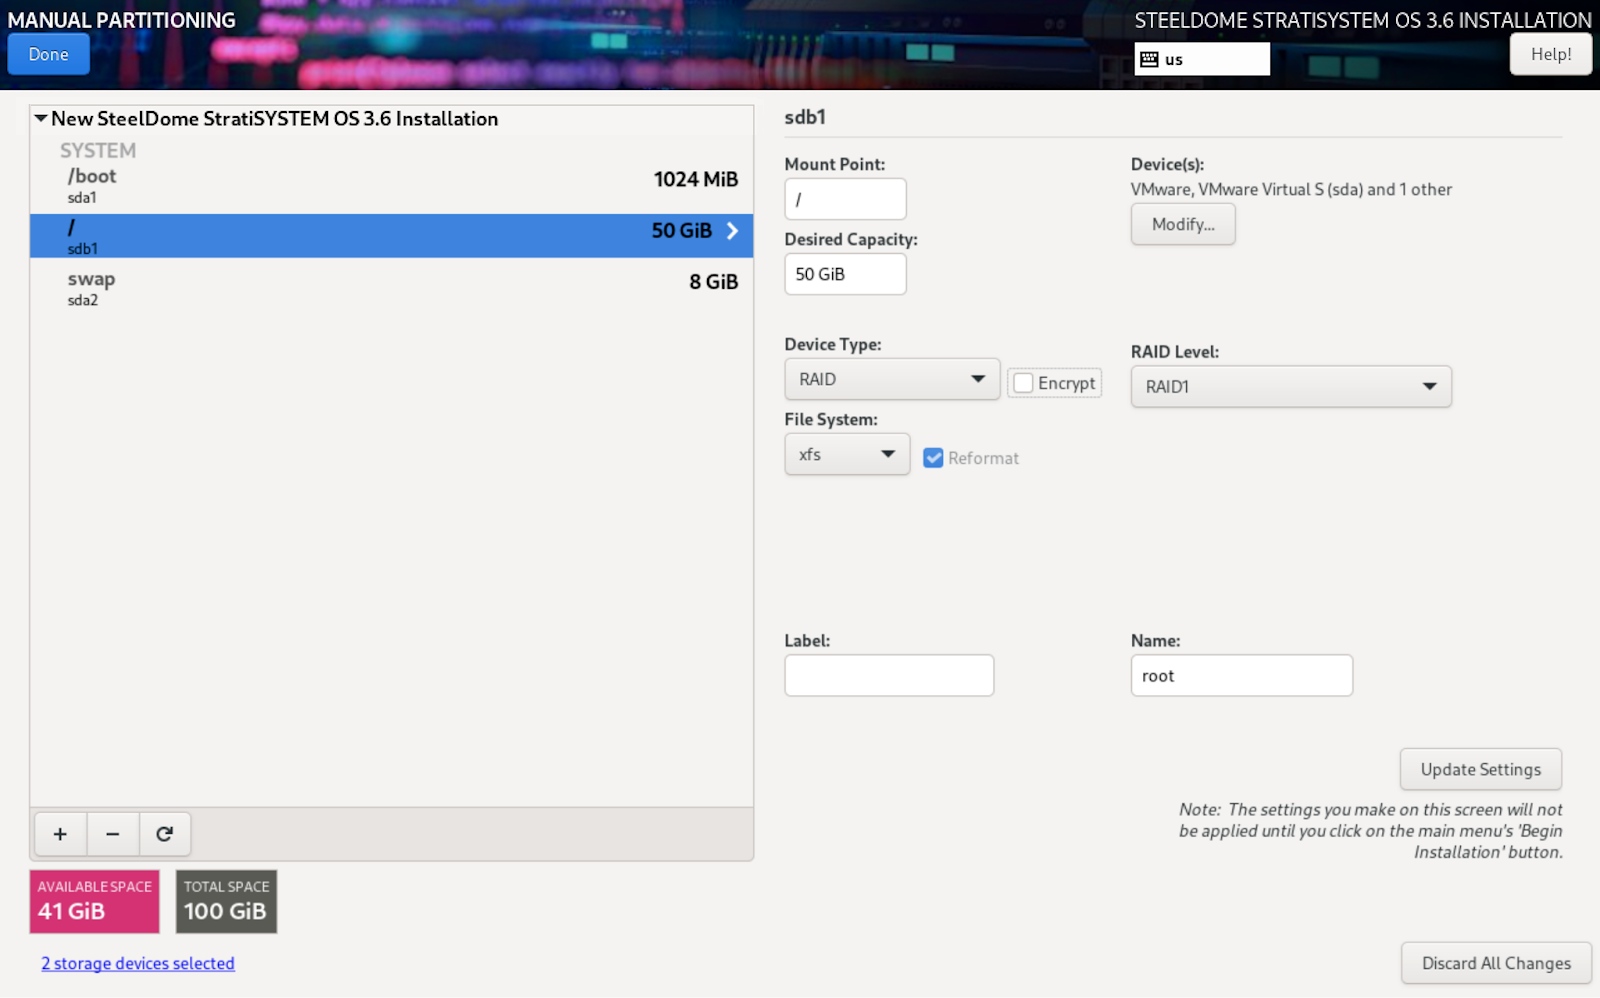Open the storage devices selected link
Image resolution: width=1600 pixels, height=998 pixels.
(138, 963)
